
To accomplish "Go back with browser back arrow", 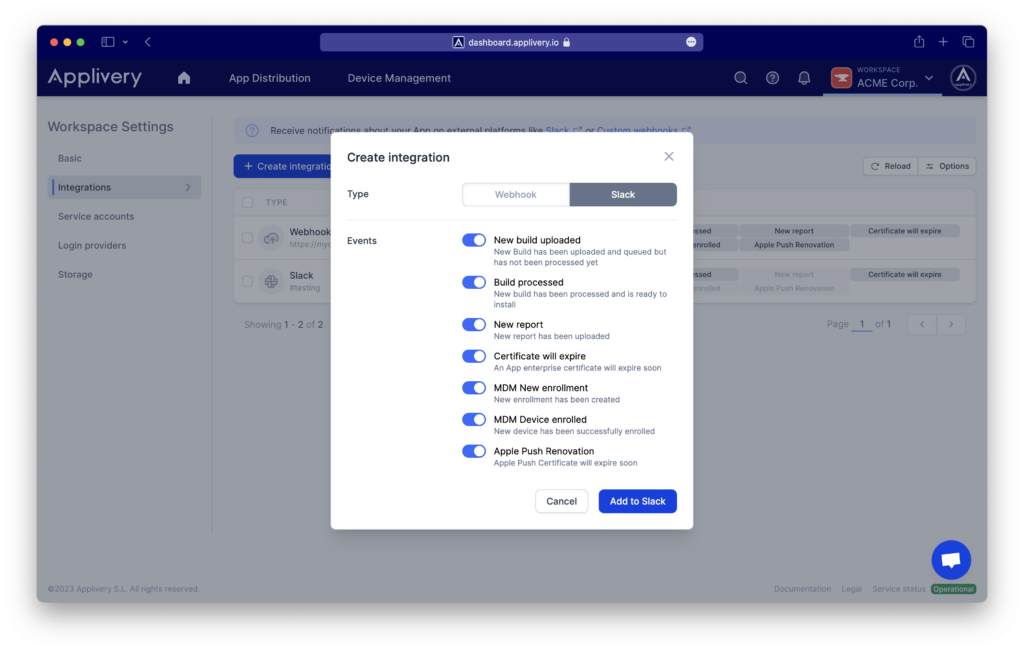I will 148,42.
